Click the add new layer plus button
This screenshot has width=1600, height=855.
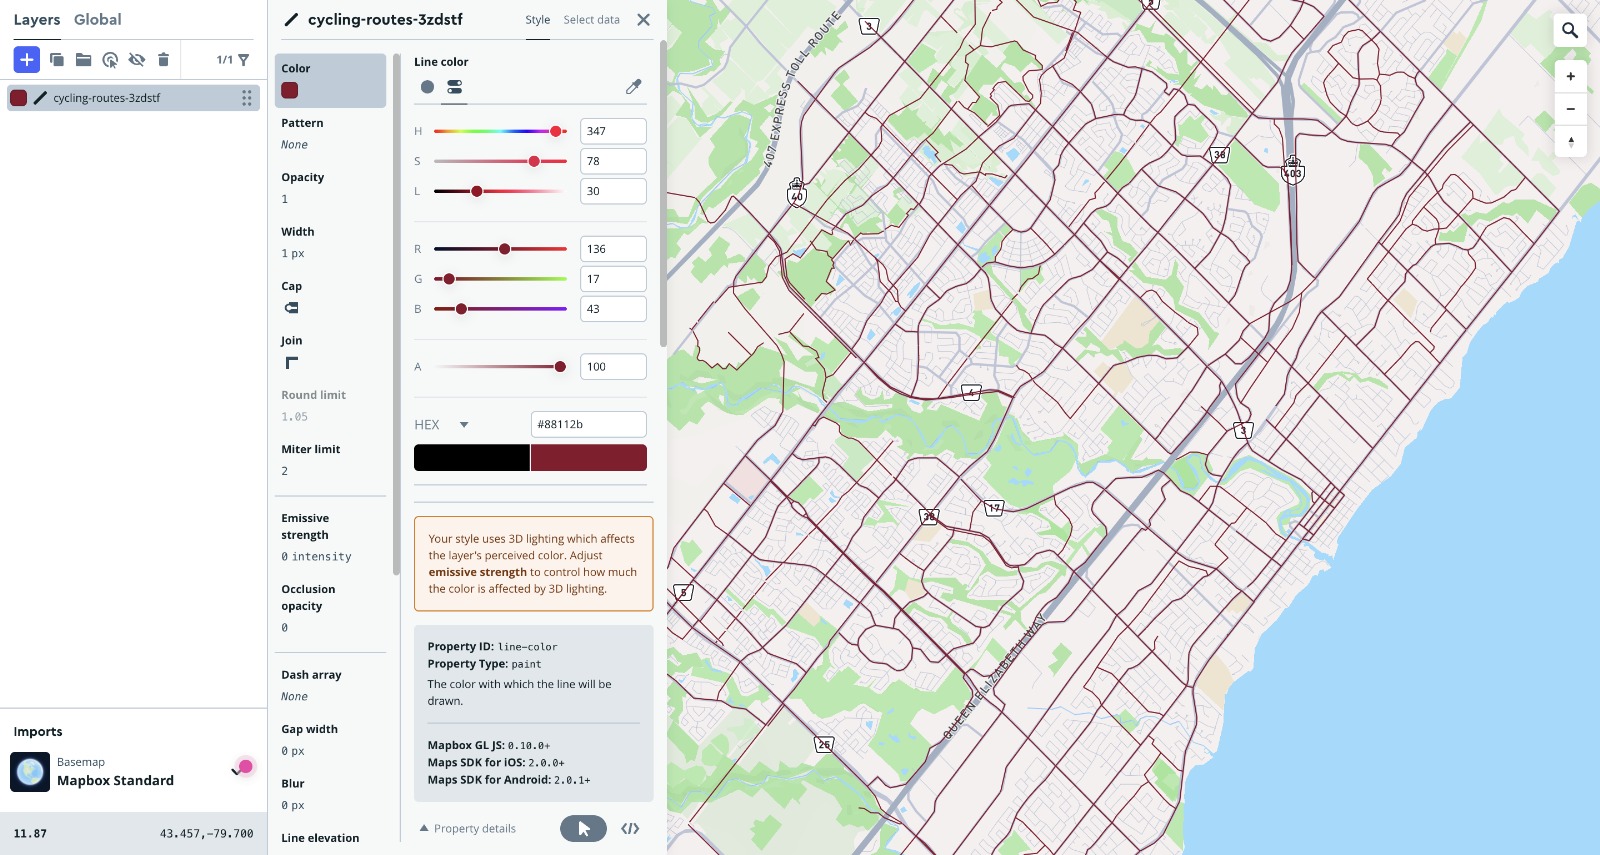(x=27, y=60)
